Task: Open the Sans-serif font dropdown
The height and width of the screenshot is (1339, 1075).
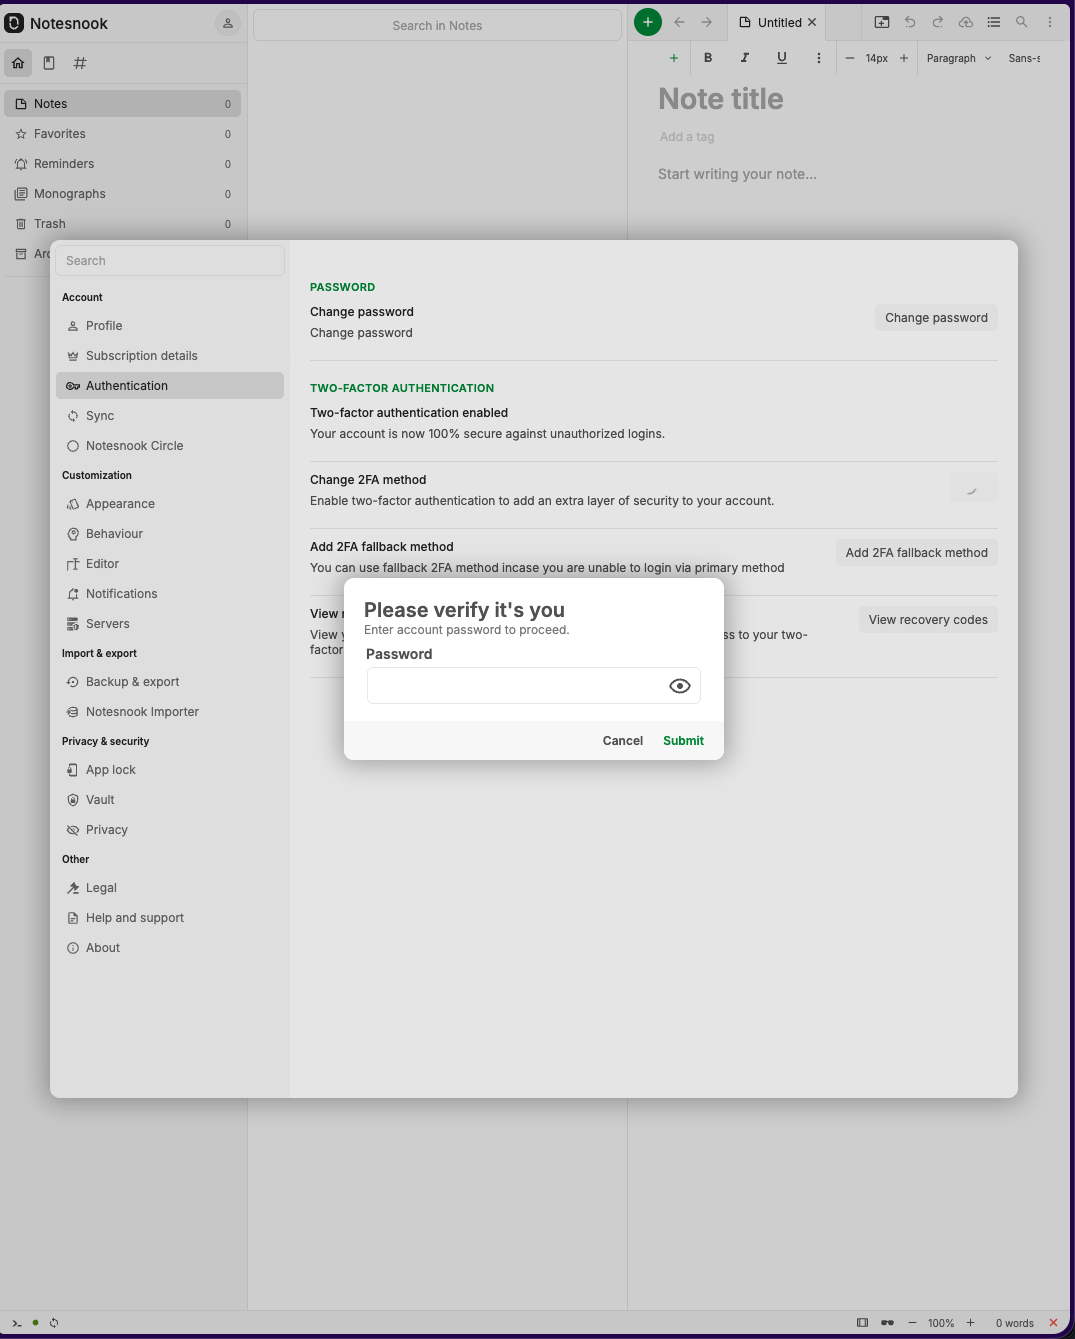Action: coord(1024,58)
